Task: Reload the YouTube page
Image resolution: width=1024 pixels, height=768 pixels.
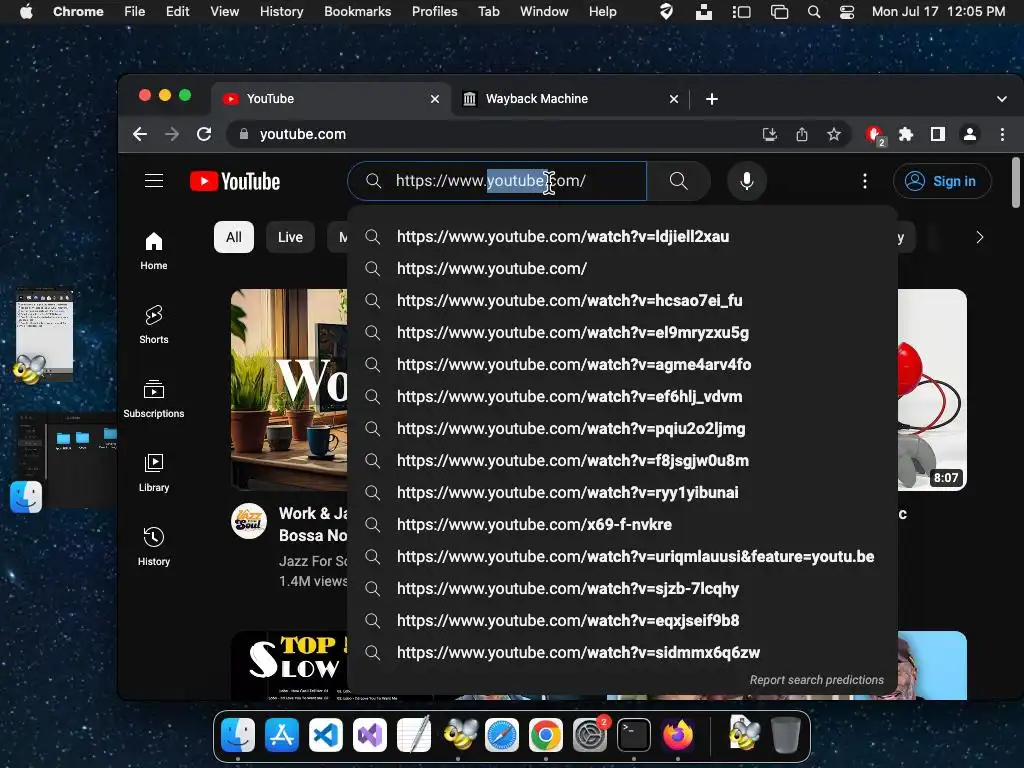Action: tap(204, 135)
